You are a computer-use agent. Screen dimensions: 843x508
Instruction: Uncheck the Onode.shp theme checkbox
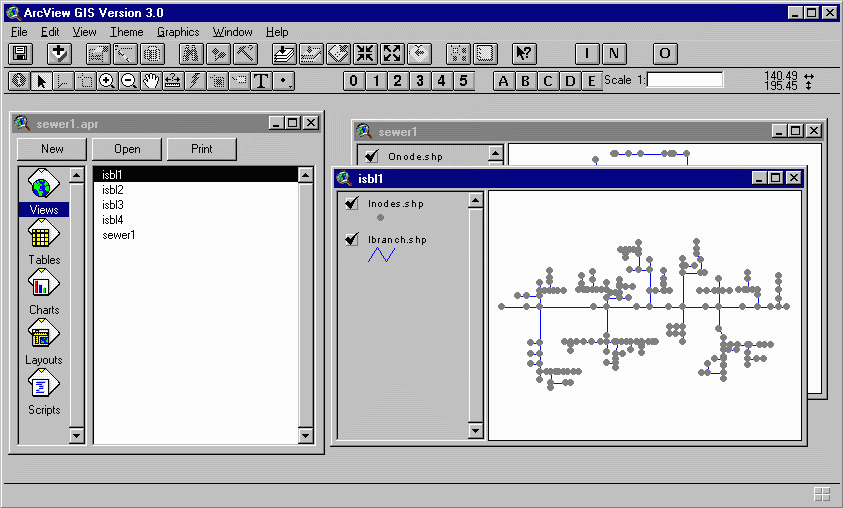[x=371, y=156]
